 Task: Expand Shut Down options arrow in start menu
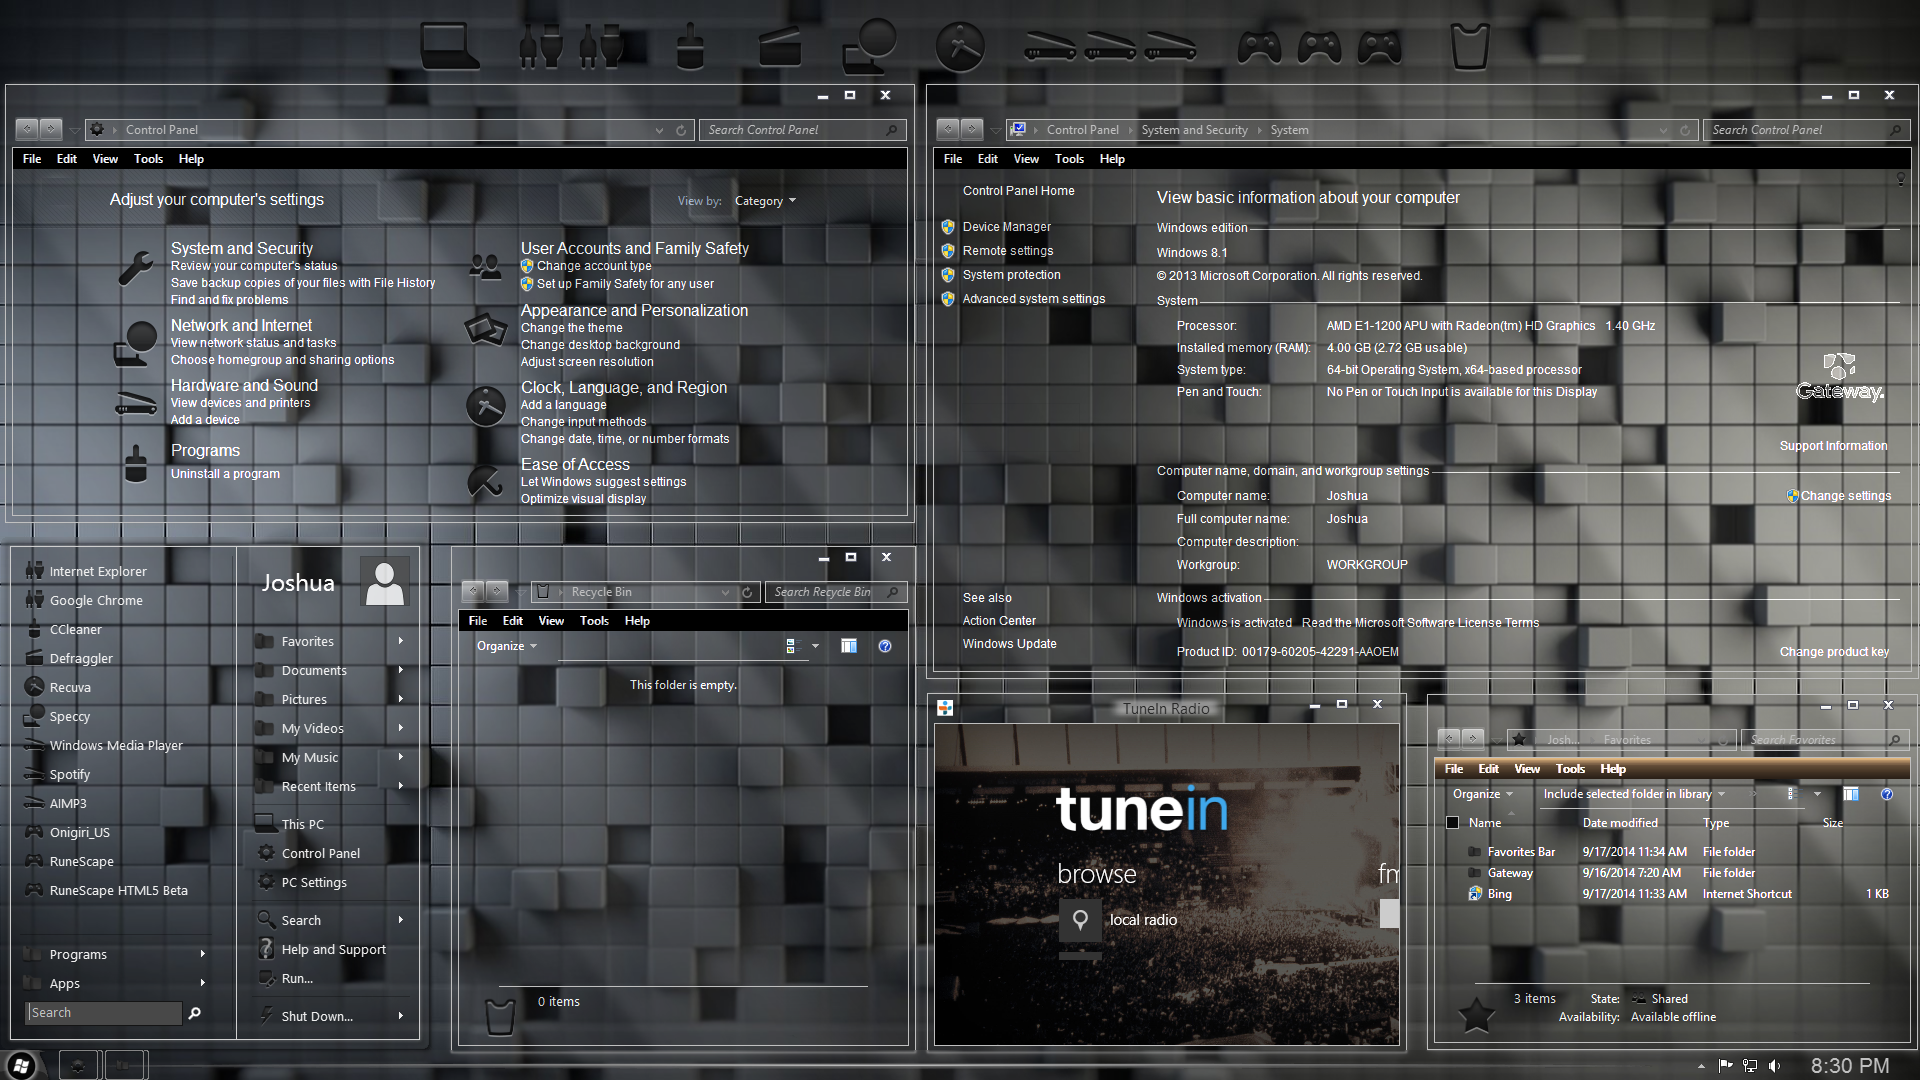(401, 1016)
